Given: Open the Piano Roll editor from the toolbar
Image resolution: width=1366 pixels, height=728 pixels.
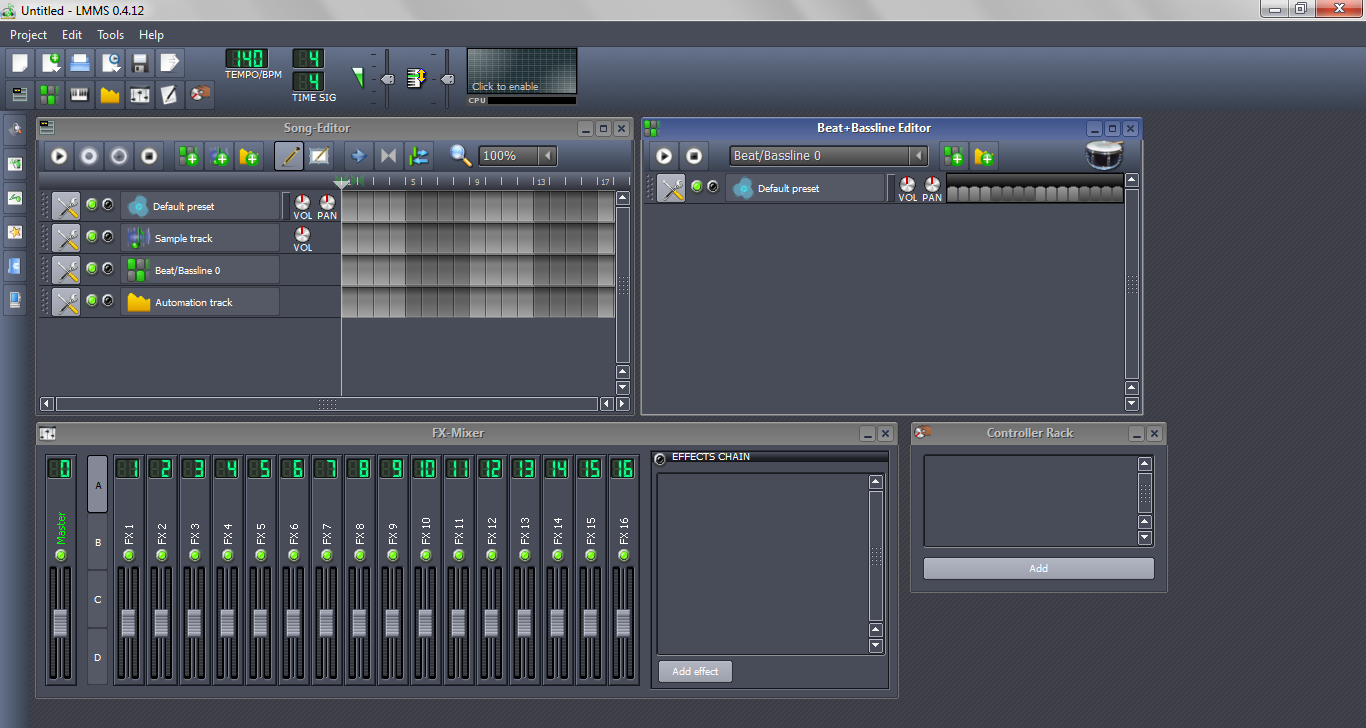Looking at the screenshot, I should 79,94.
